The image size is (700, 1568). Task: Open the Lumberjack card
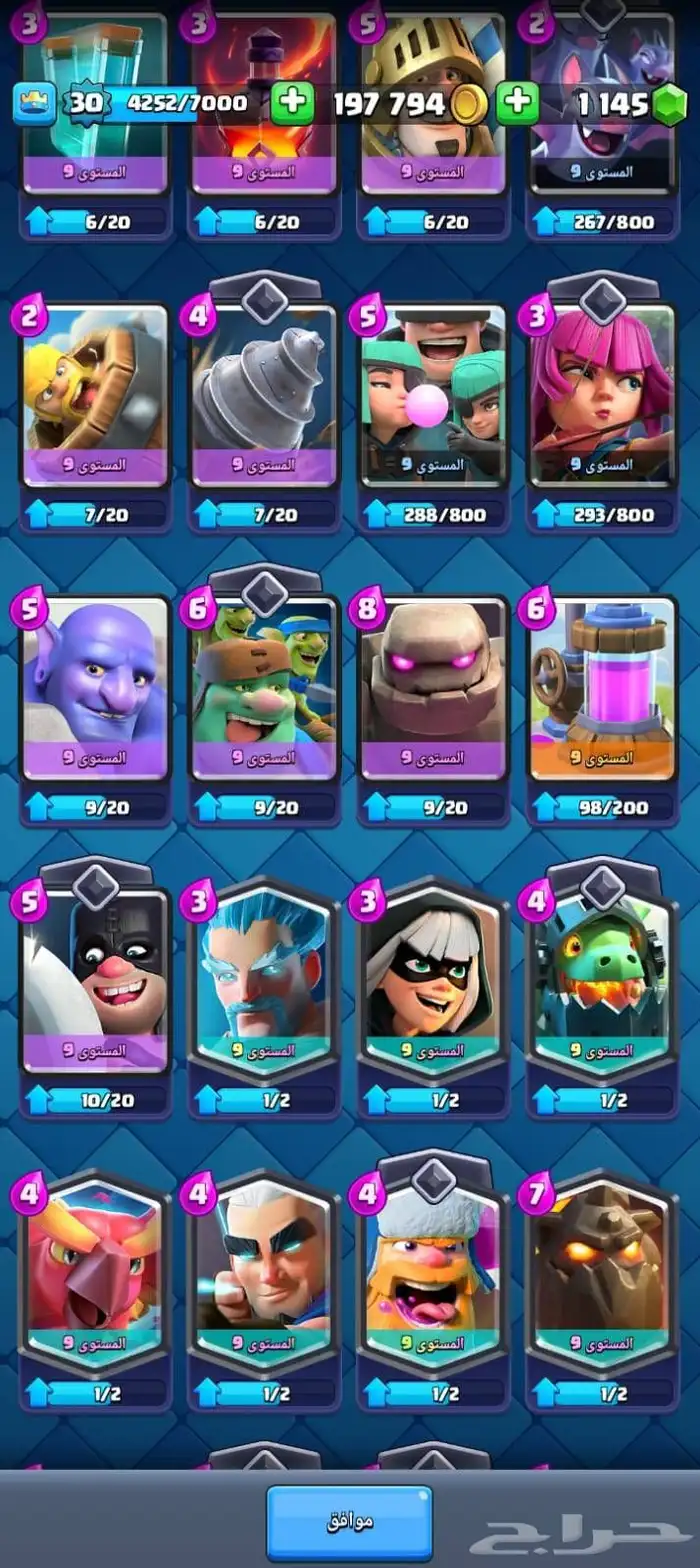[x=433, y=1270]
